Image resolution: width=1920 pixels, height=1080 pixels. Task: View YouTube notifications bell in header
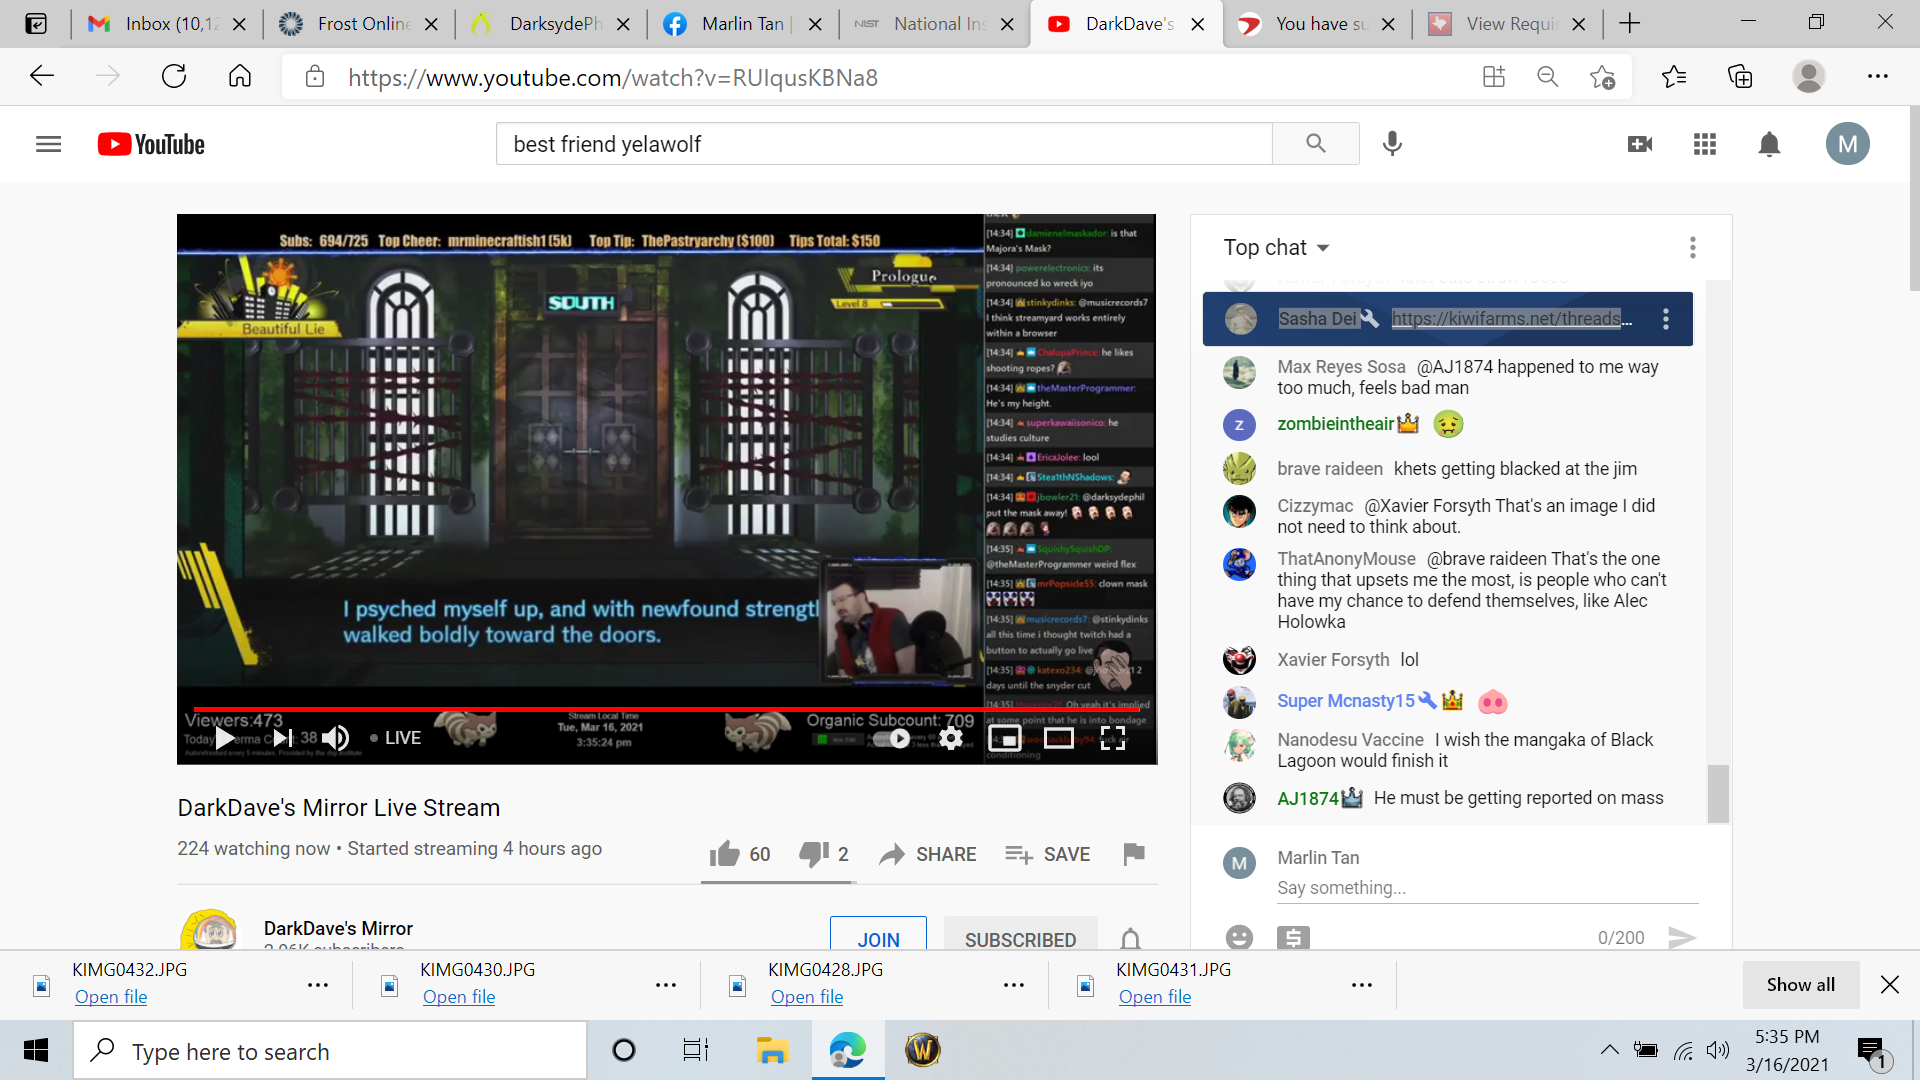(1769, 144)
